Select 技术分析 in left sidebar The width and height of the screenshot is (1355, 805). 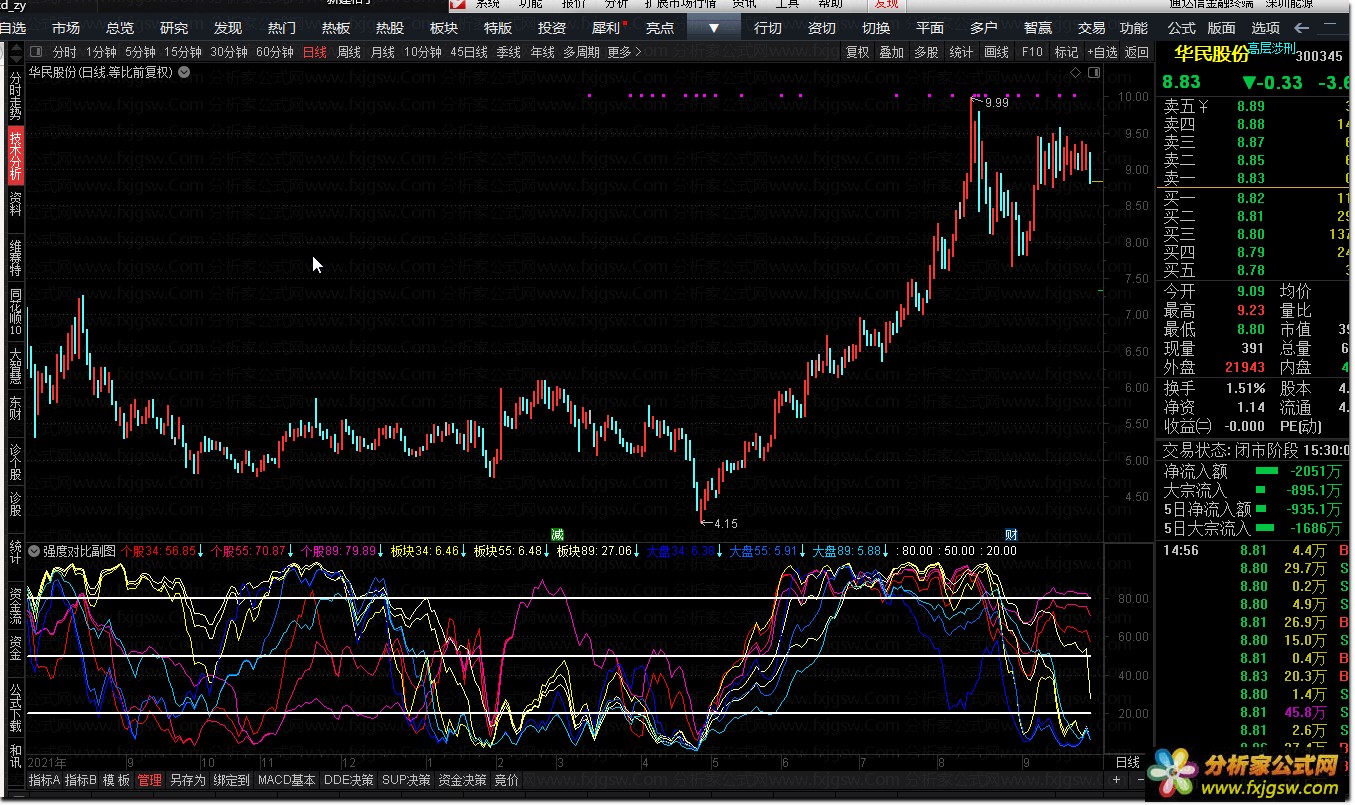[15, 155]
